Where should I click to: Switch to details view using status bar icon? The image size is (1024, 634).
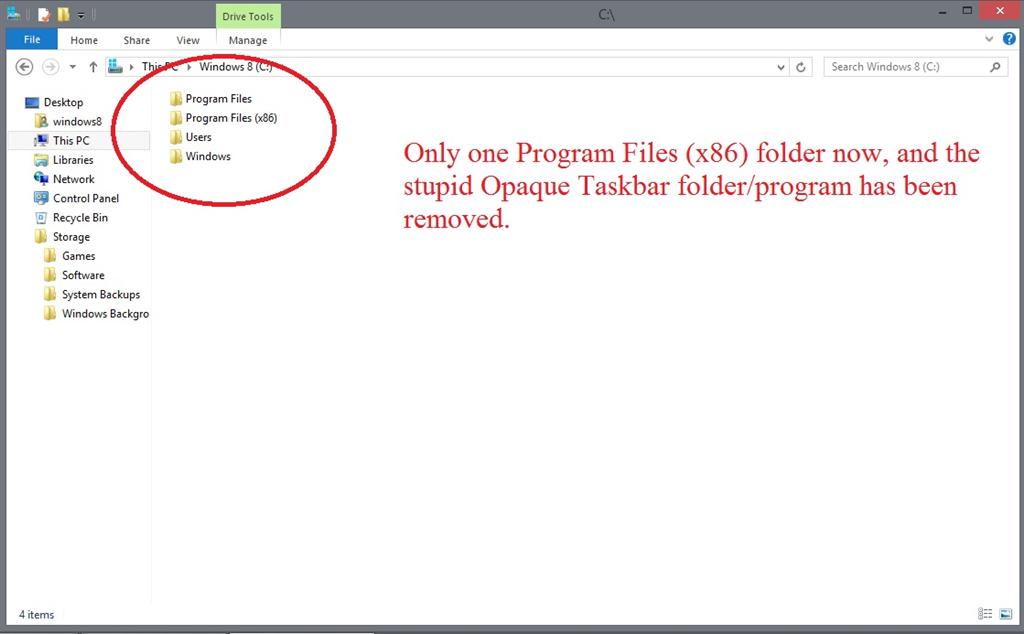(x=985, y=613)
